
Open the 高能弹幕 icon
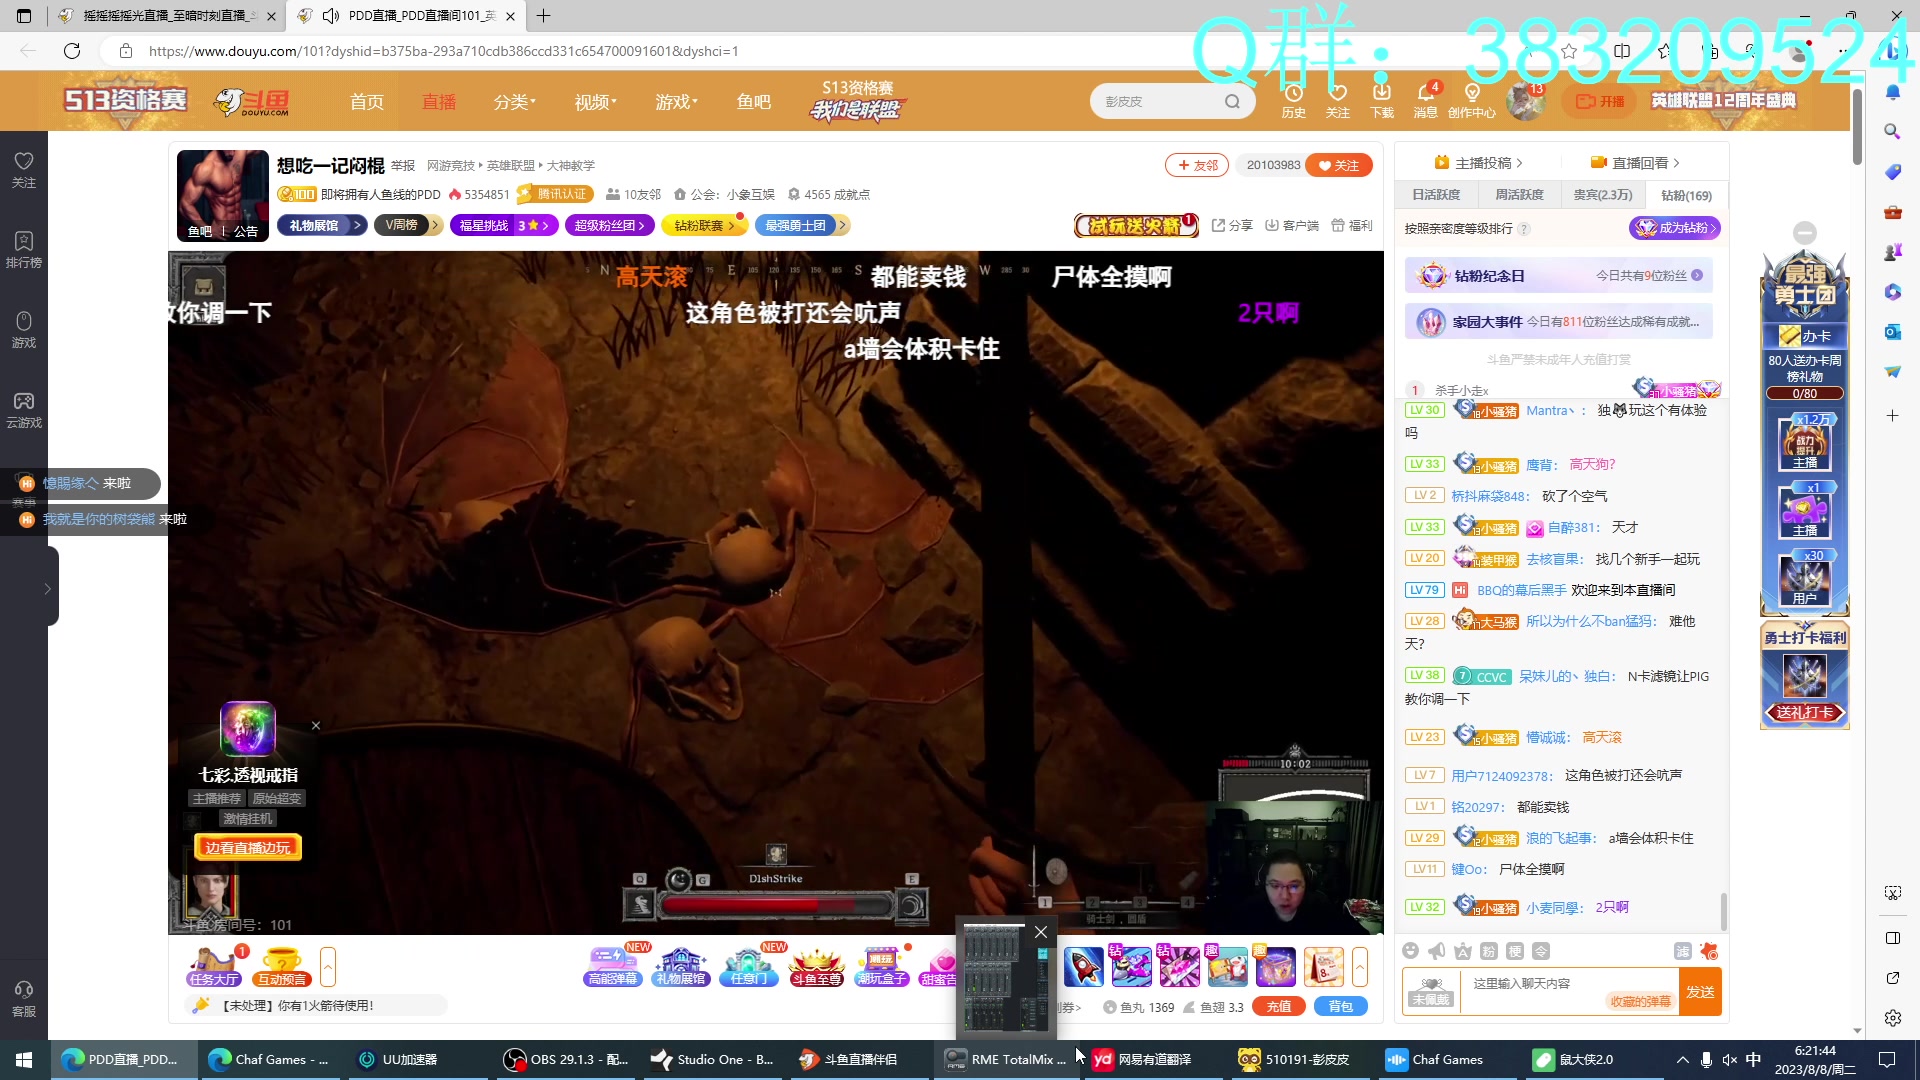pos(612,967)
